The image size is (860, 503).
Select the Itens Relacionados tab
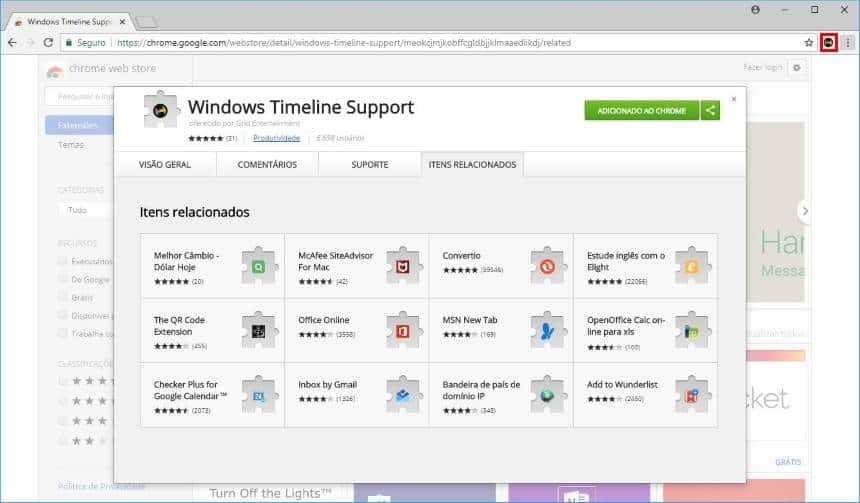(472, 165)
